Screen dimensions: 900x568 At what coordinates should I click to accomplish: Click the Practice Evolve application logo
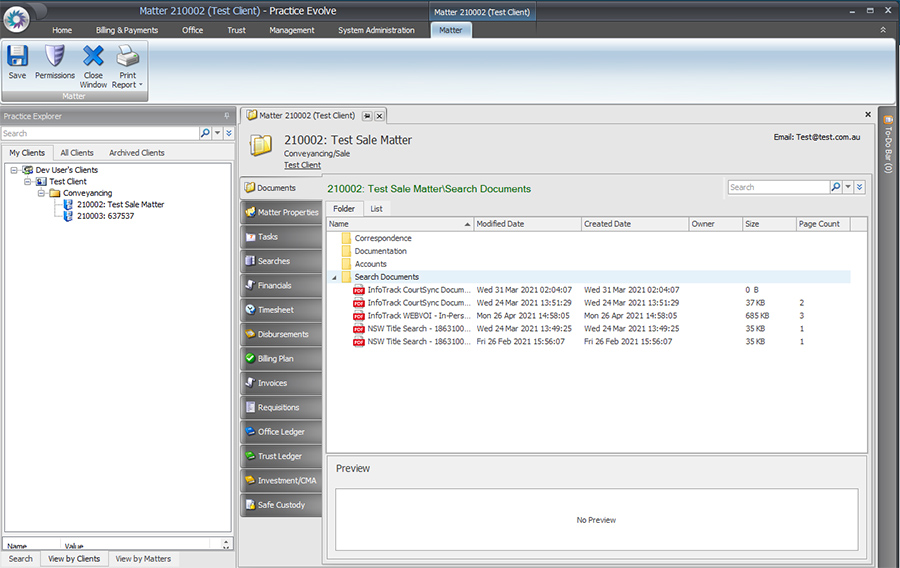[x=16, y=19]
